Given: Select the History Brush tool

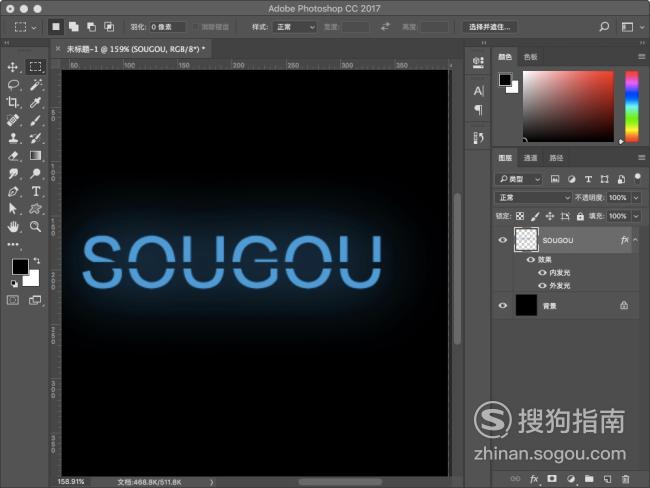Looking at the screenshot, I should coord(35,138).
